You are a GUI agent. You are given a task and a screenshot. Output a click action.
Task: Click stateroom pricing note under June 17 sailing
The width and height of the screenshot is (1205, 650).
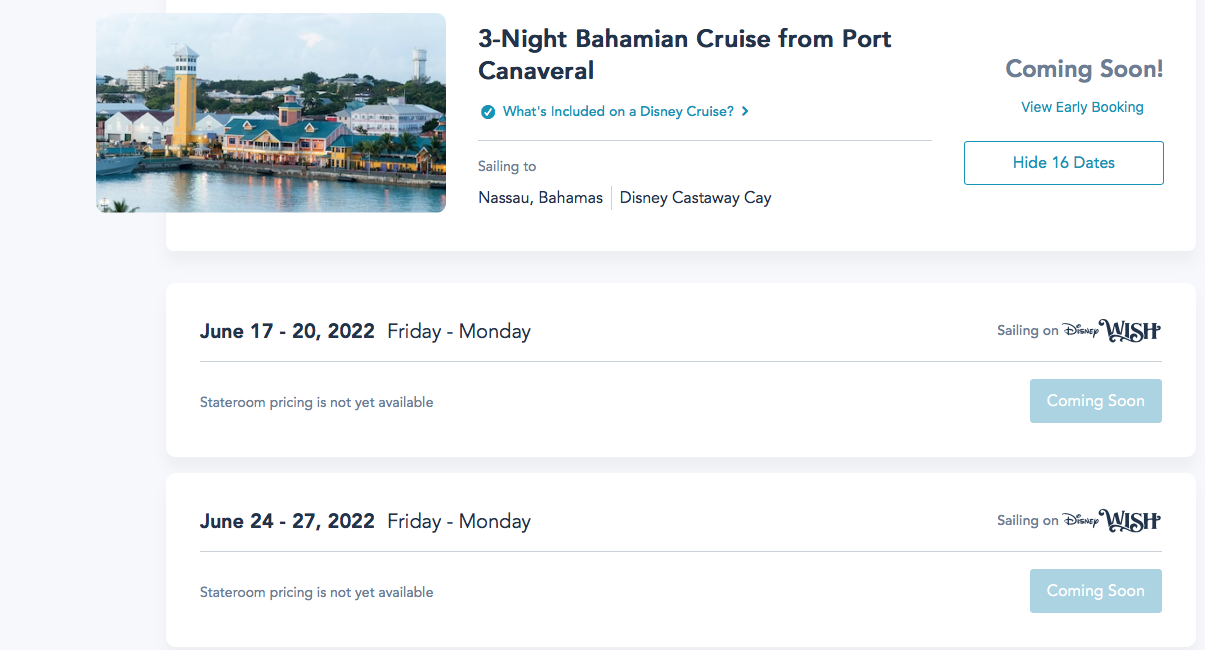tap(316, 402)
